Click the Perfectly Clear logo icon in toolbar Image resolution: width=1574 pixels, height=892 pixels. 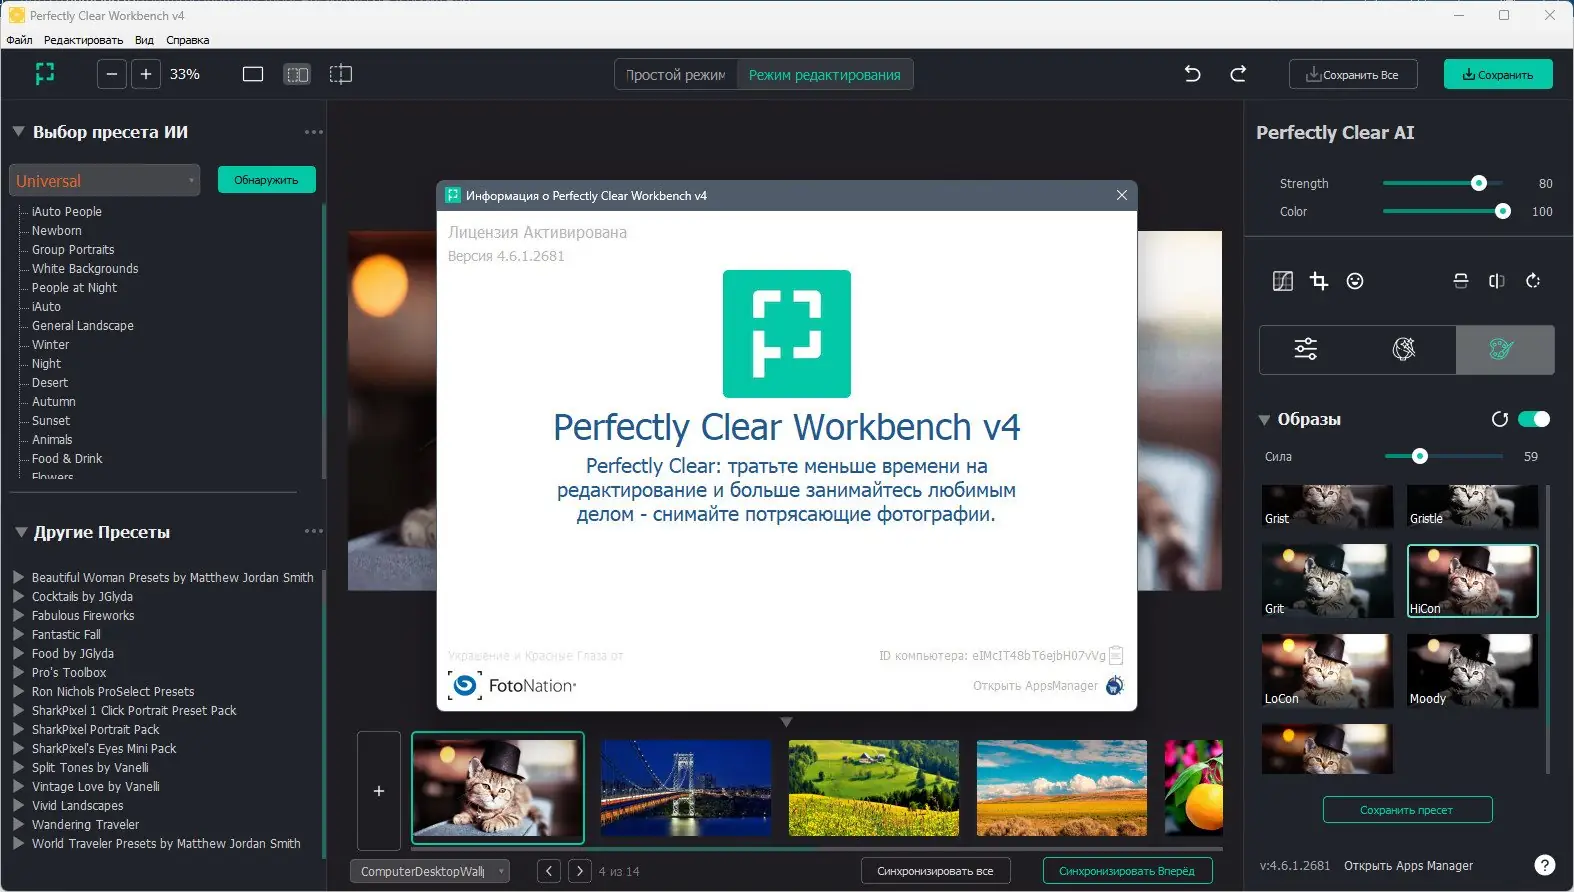(45, 74)
